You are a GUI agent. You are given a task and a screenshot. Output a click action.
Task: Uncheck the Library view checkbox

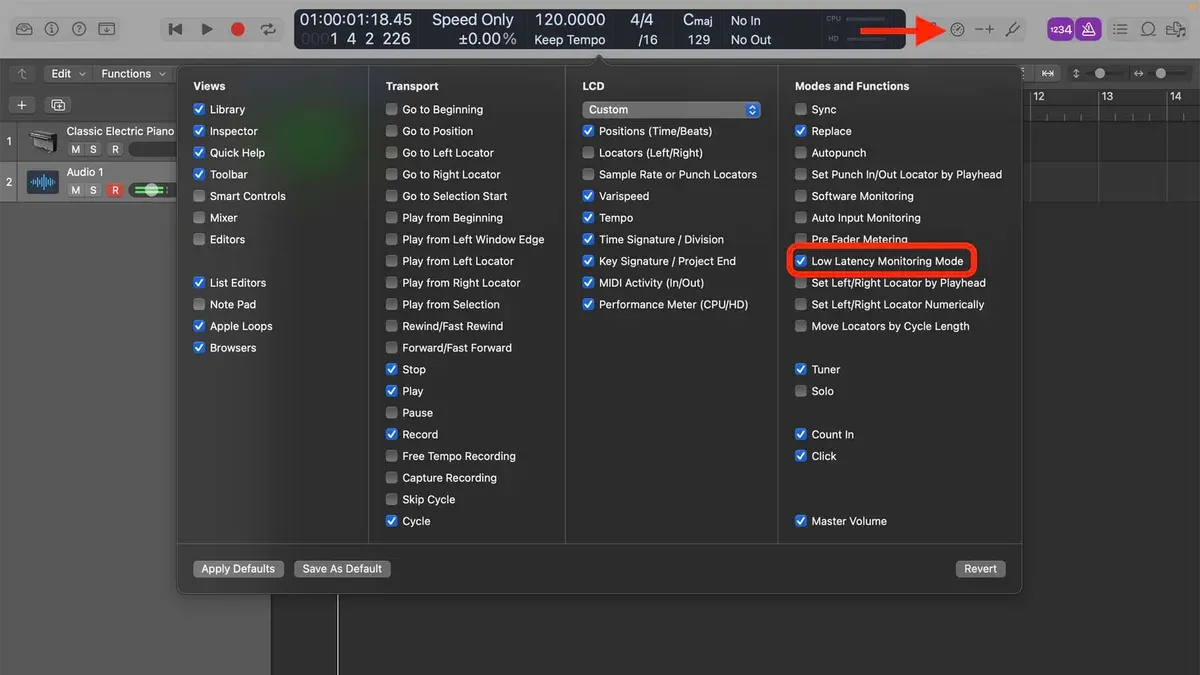(200, 110)
